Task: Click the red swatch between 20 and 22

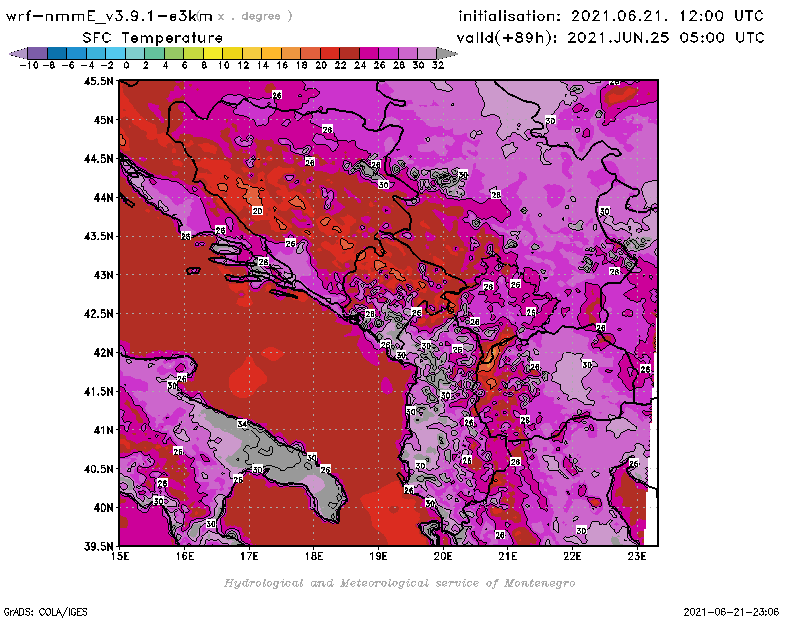Action: click(x=330, y=53)
